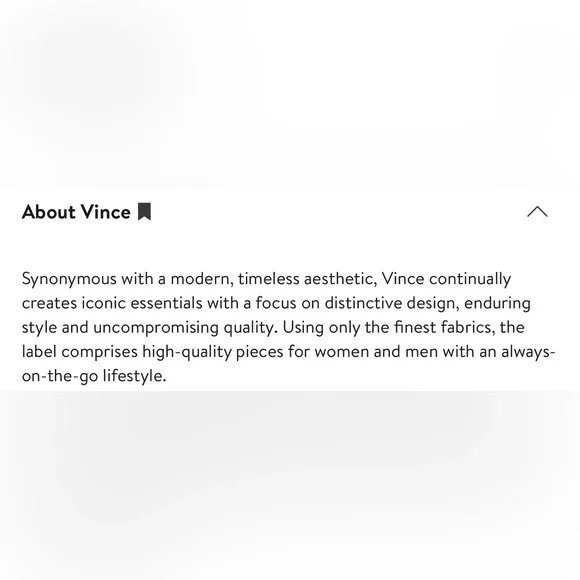Viewport: 580px width, 580px height.
Task: Click the phrase 'iconic essentials'
Action: [x=142, y=303]
